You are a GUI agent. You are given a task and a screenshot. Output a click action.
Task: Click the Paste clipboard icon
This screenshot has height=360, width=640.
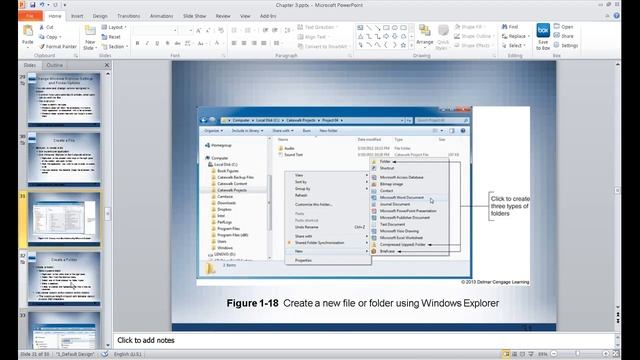[28, 31]
